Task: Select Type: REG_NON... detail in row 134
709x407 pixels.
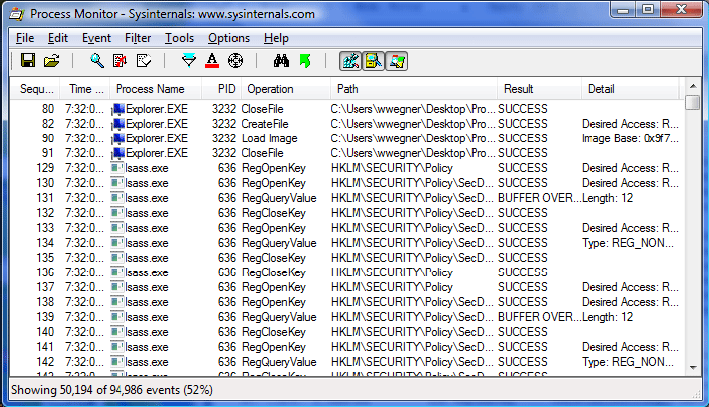Action: [x=628, y=243]
